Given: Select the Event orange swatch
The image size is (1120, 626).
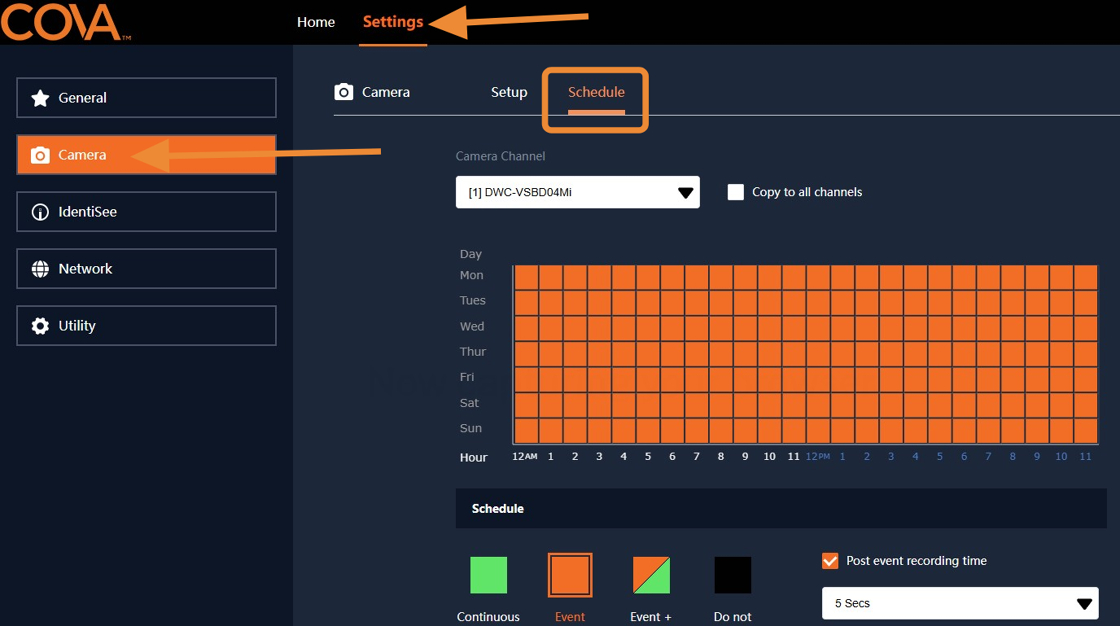Looking at the screenshot, I should point(569,575).
